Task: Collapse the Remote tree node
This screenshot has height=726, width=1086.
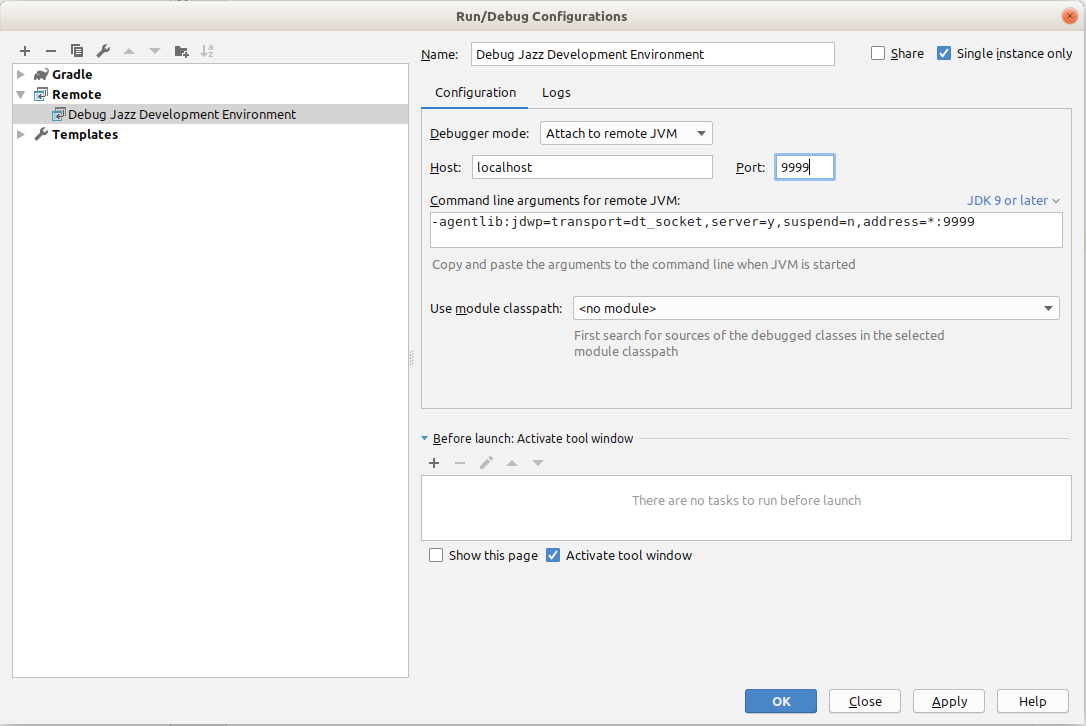Action: click(x=21, y=94)
